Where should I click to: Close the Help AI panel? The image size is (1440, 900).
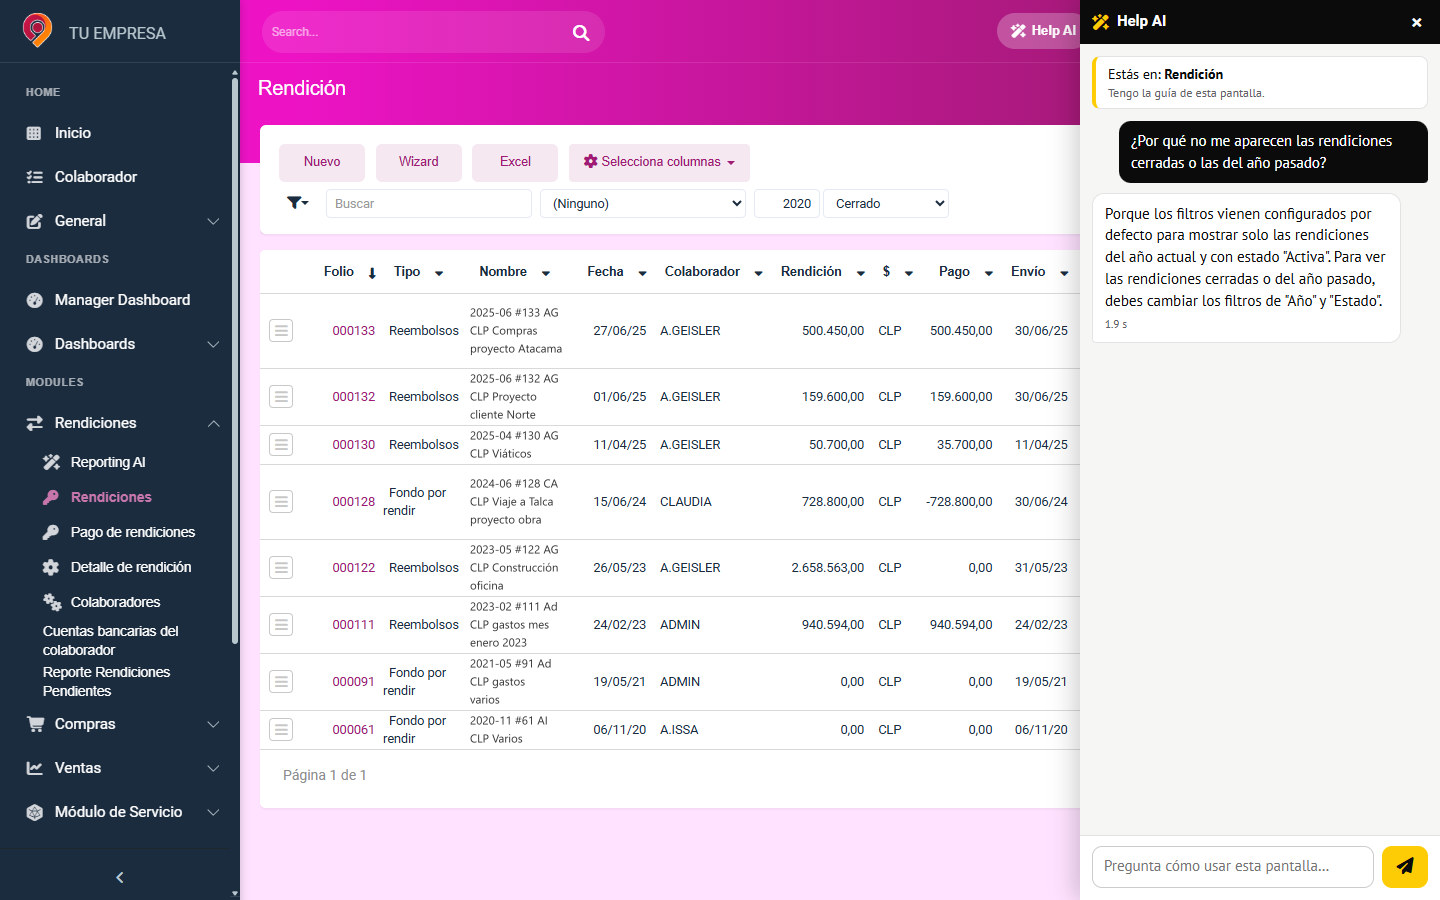click(x=1416, y=22)
